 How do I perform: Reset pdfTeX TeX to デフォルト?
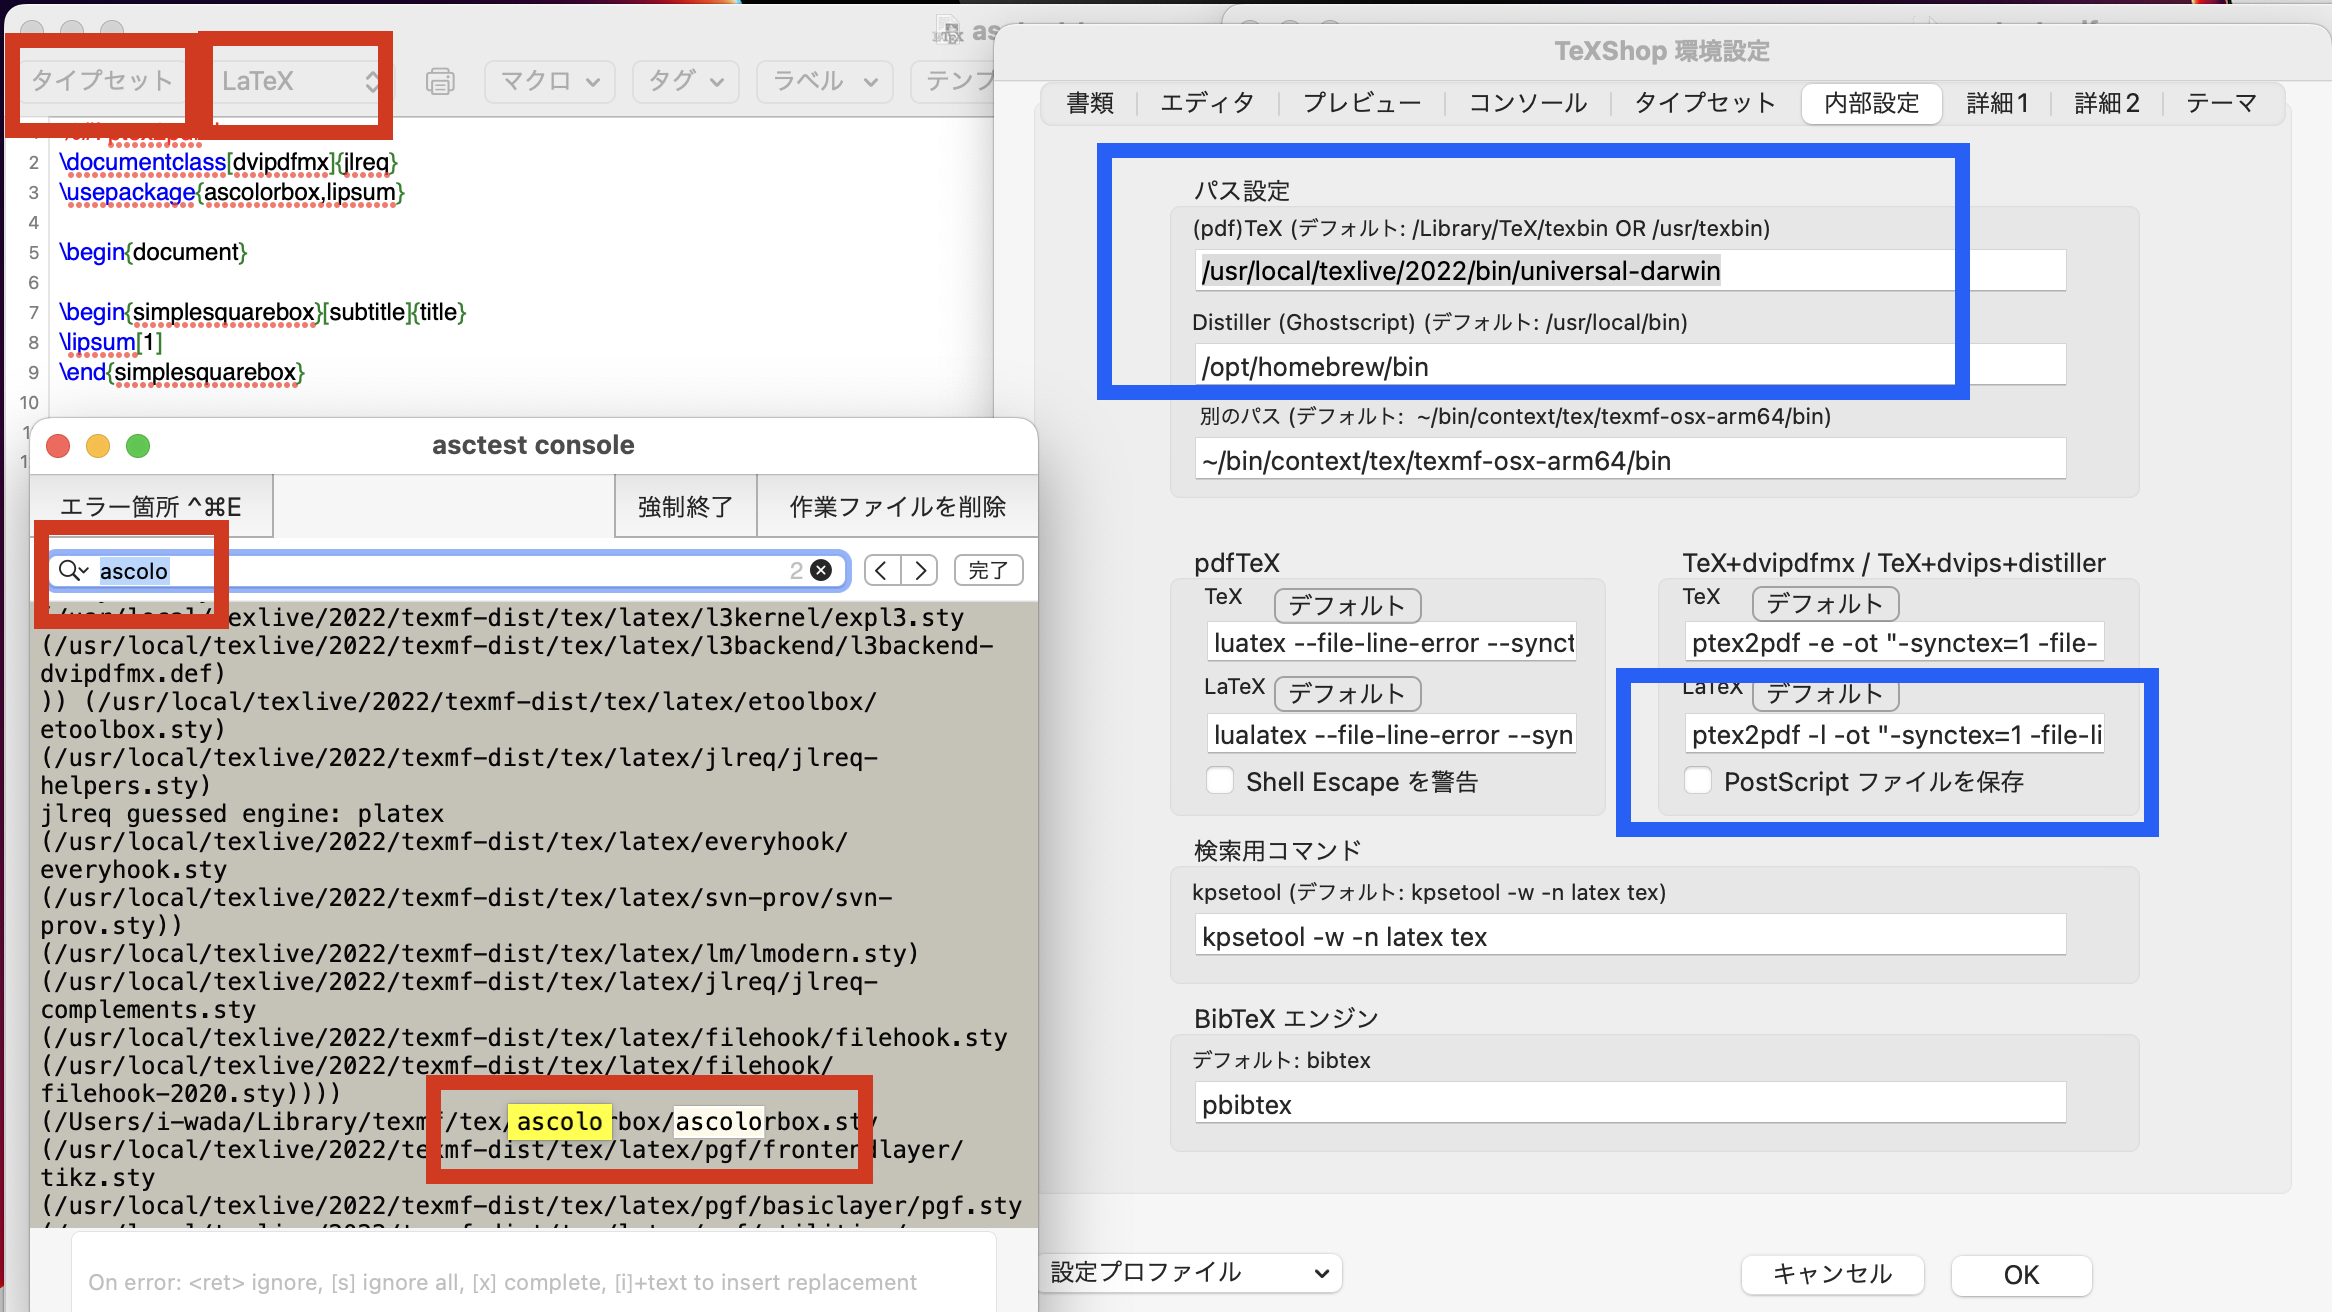(x=1347, y=605)
